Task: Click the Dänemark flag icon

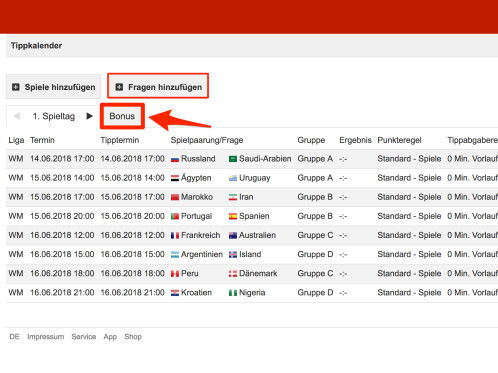Action: pos(233,274)
